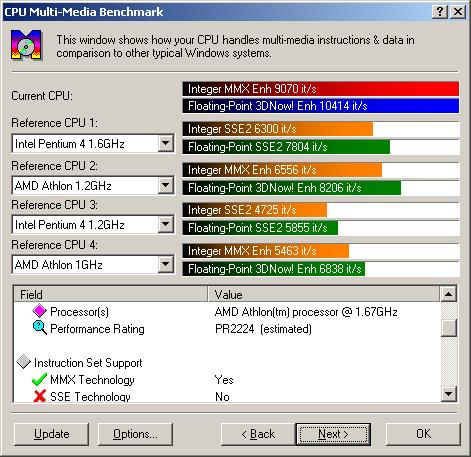Viewport: 471px width, 457px height.
Task: Click the window title bar text
Action: 84,12
